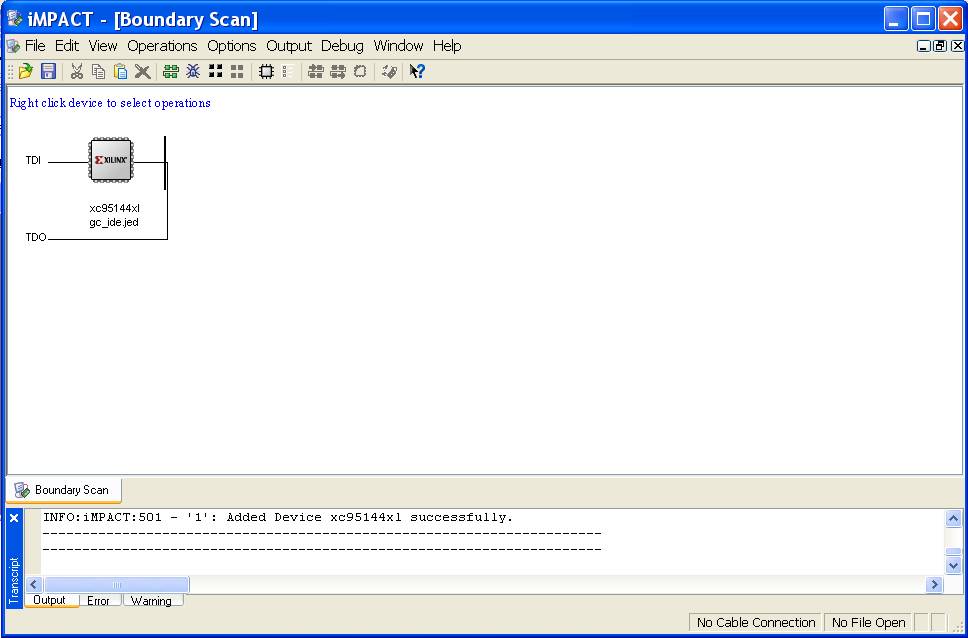The image size is (968, 638).
Task: Delete with the X toolbar icon
Action: pos(143,72)
